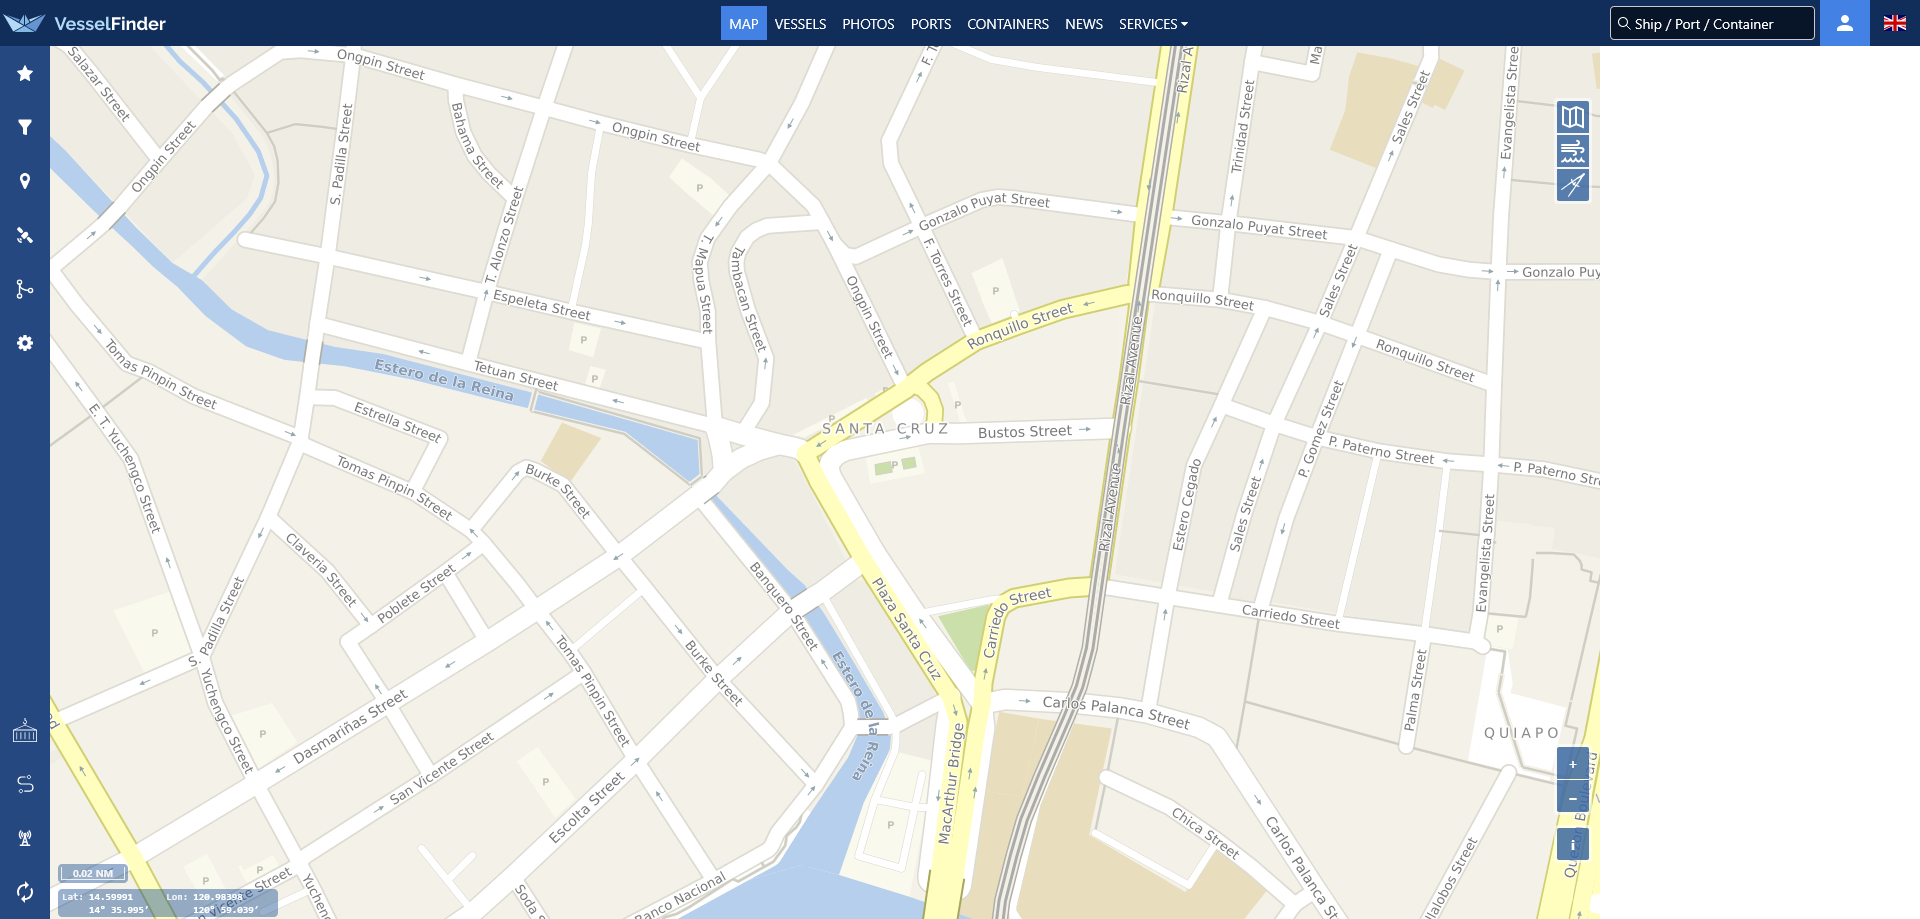Click the Chica Street label
This screenshot has width=1920, height=919.
(x=1206, y=833)
